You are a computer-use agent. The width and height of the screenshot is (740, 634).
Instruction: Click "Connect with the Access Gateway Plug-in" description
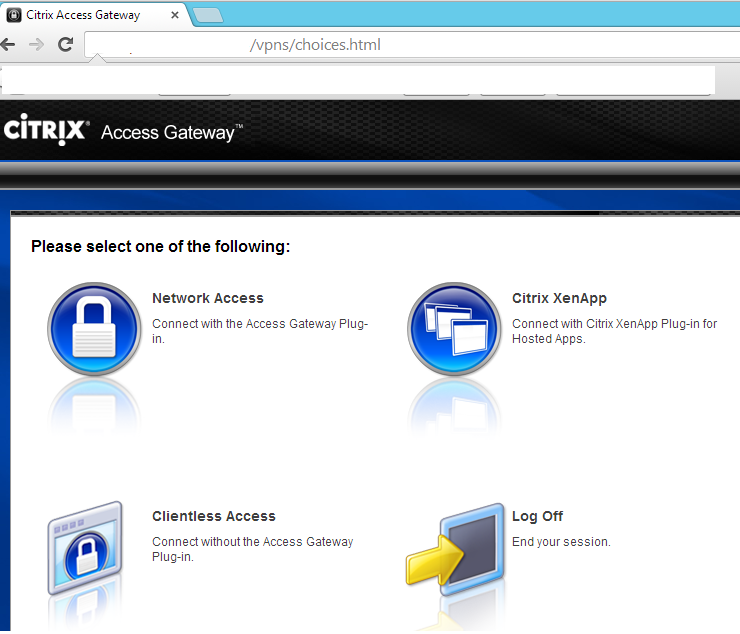click(x=260, y=331)
